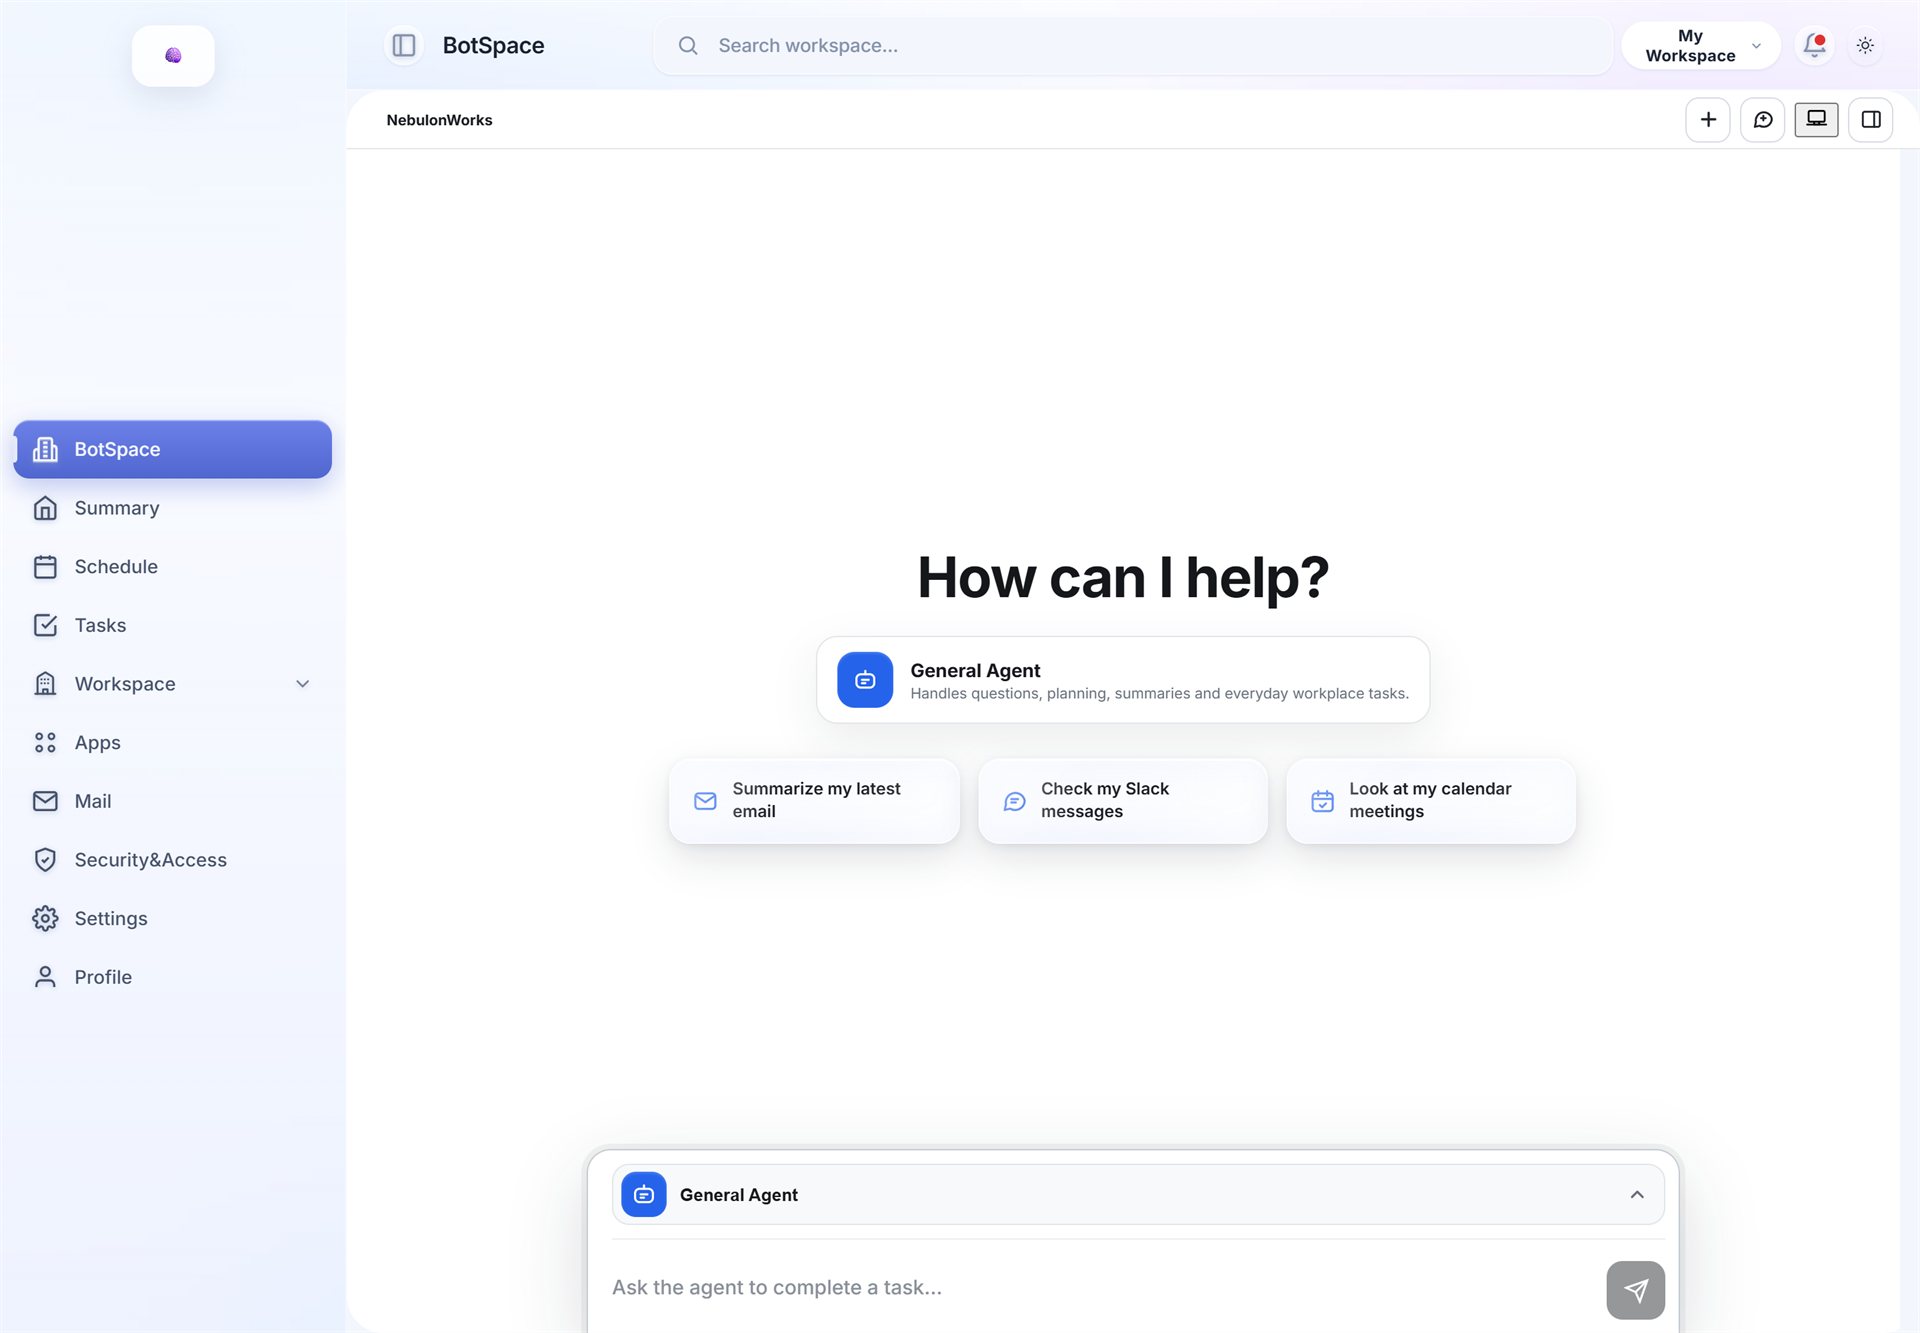1920x1333 pixels.
Task: Click the plus icon for a new chat
Action: click(x=1708, y=120)
